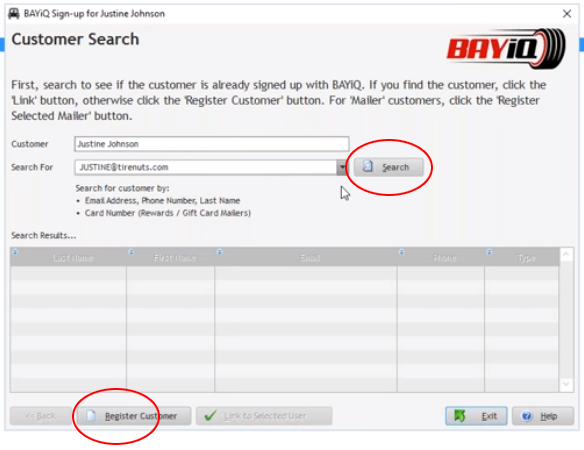Click the blue question mark Help icon

coord(526,416)
